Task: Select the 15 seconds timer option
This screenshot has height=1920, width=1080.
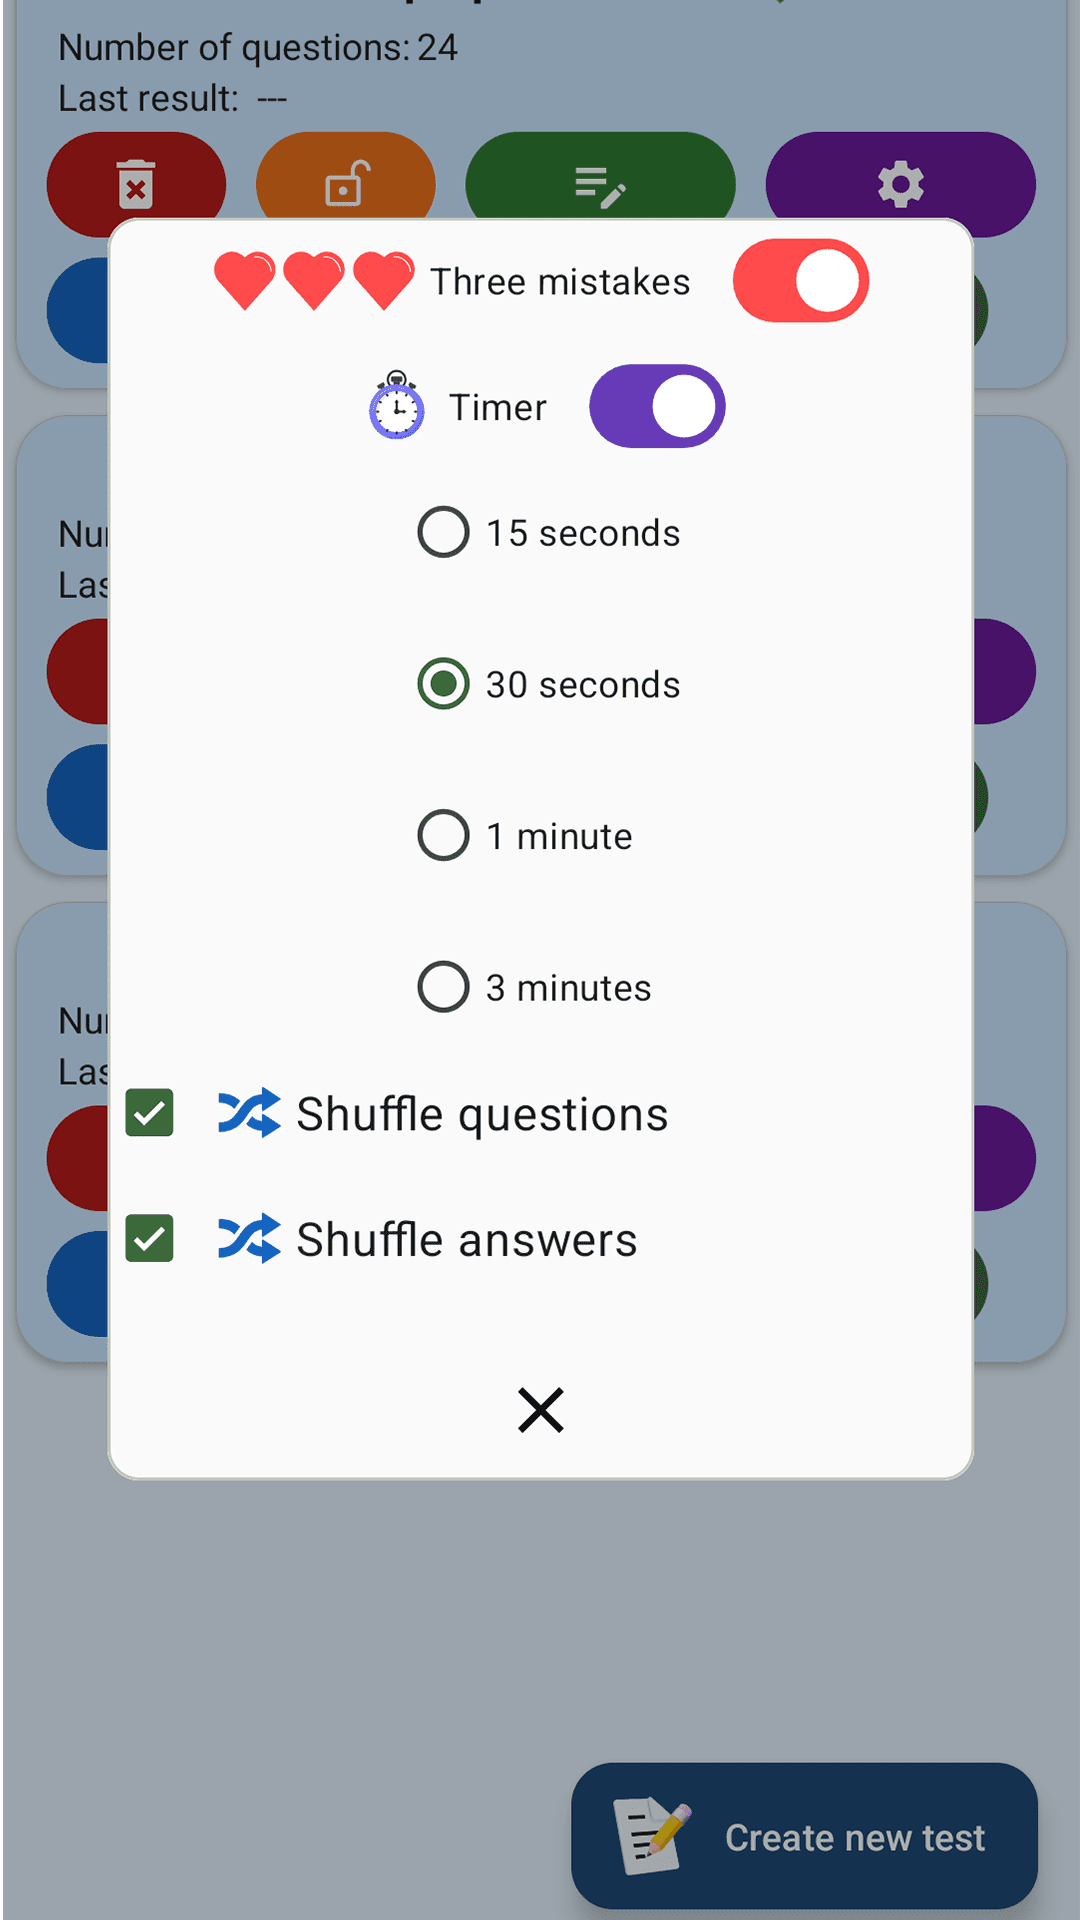Action: pos(443,532)
